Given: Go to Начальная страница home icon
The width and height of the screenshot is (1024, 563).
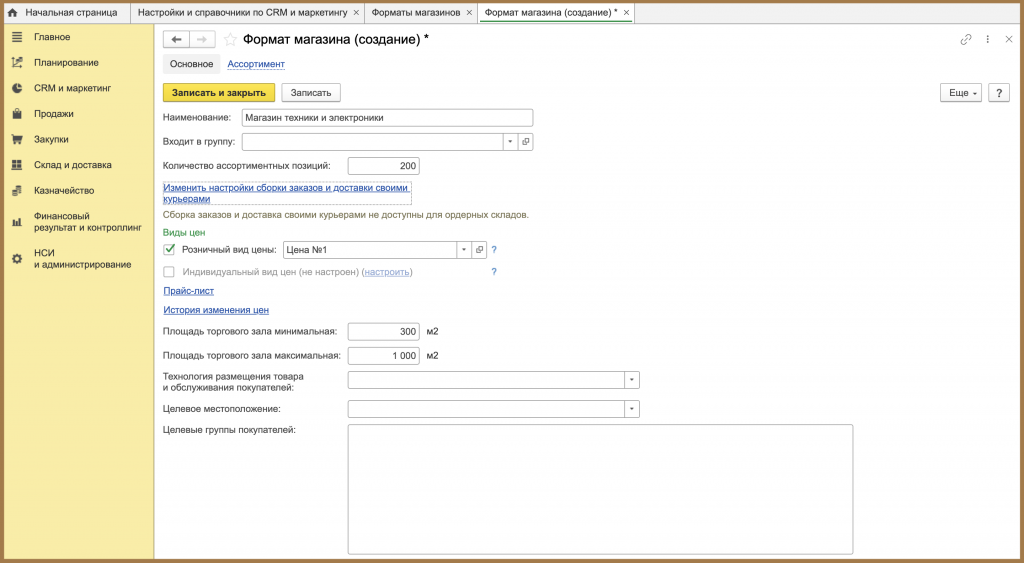Looking at the screenshot, I should click(12, 12).
